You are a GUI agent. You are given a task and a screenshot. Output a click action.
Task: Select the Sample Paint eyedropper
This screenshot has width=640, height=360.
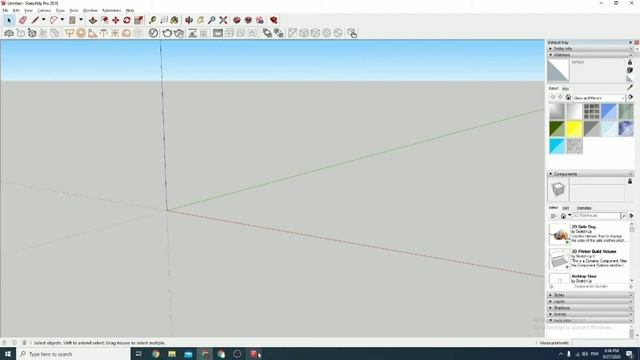(630, 88)
